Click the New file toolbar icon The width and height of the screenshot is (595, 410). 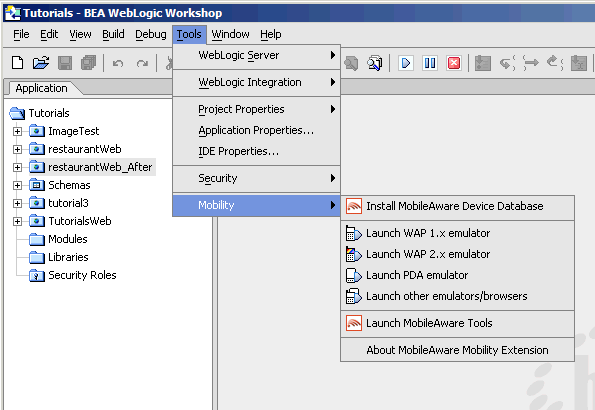[17, 63]
